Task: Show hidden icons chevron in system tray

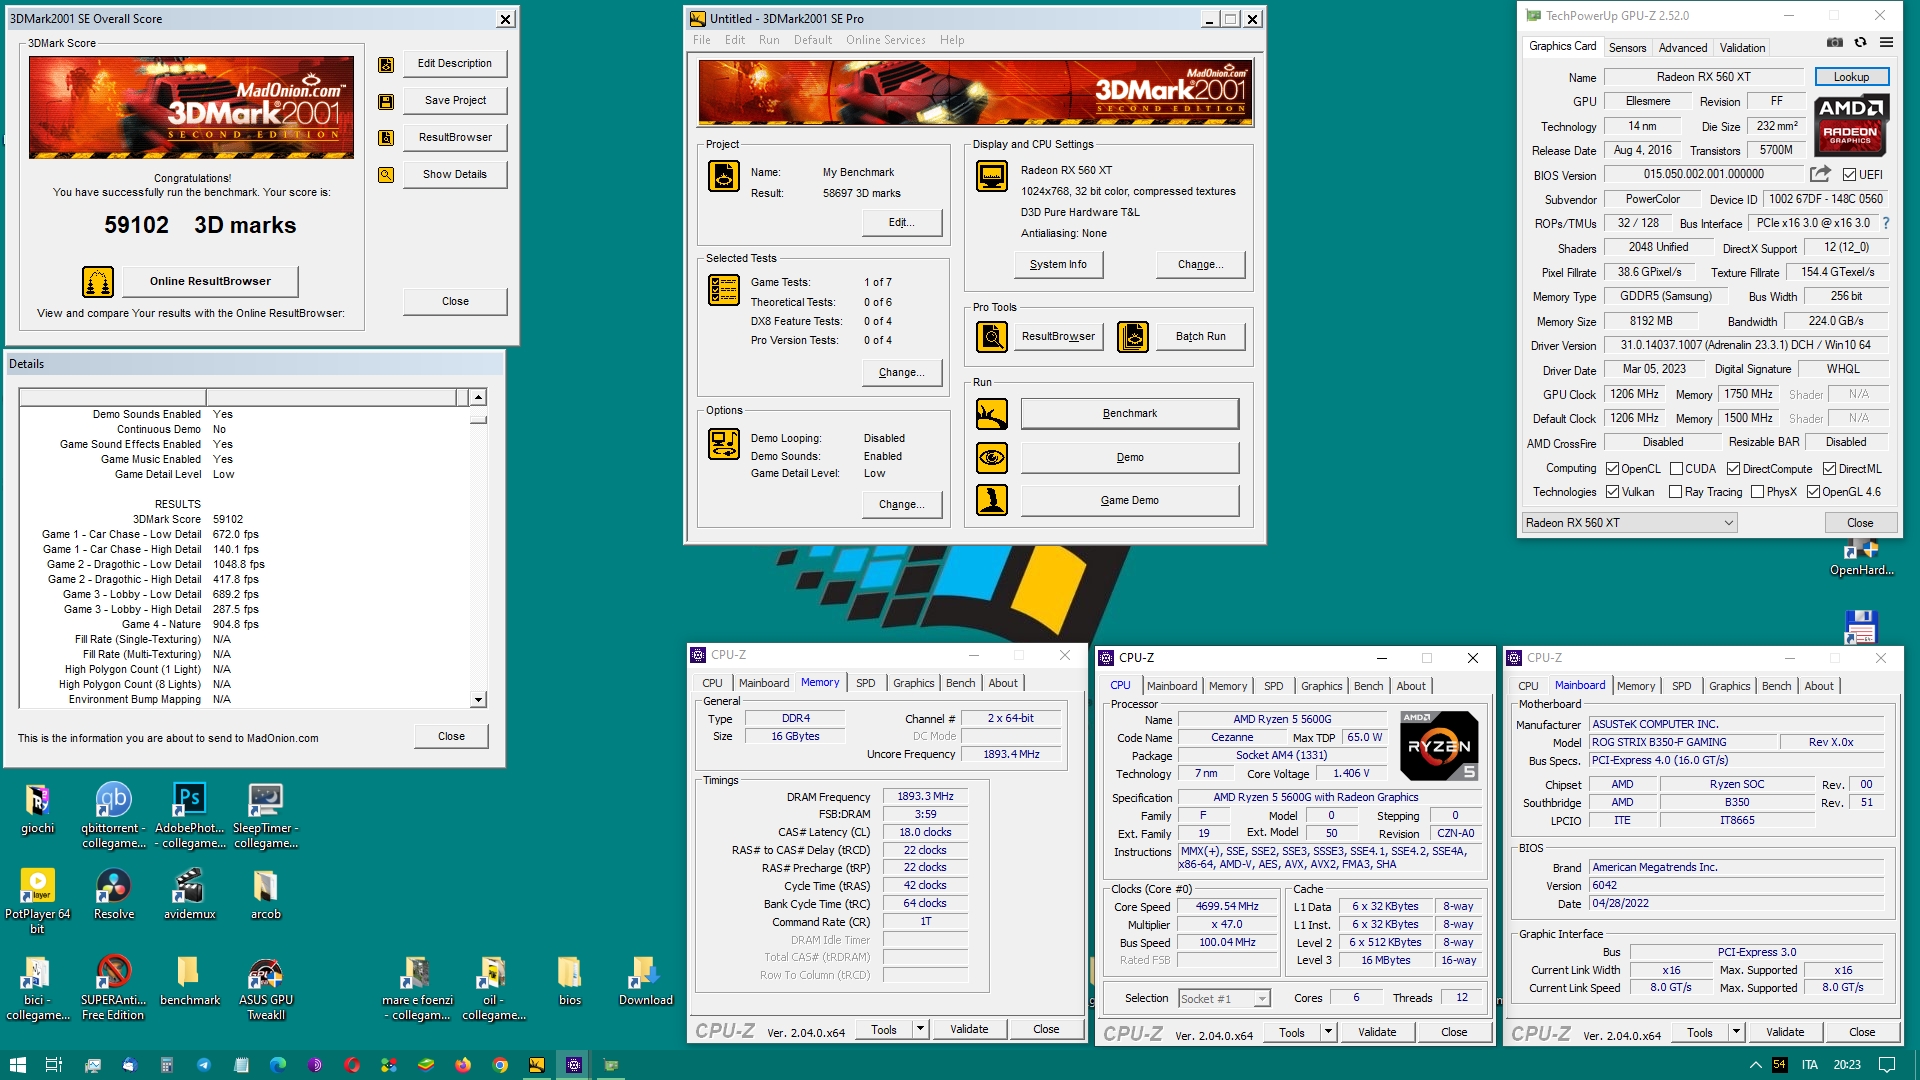Action: click(x=1755, y=1065)
